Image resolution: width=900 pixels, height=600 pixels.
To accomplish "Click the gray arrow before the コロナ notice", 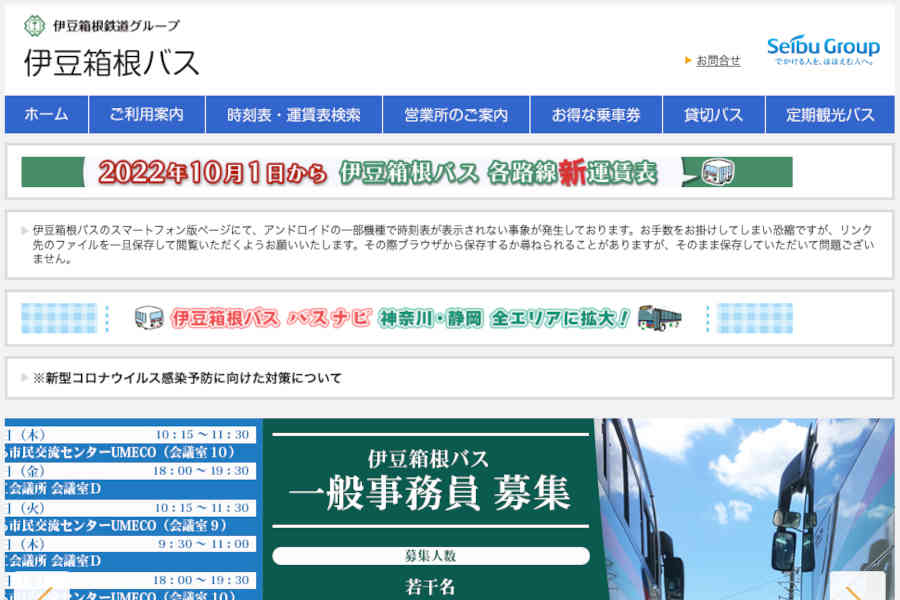I will click(24, 378).
